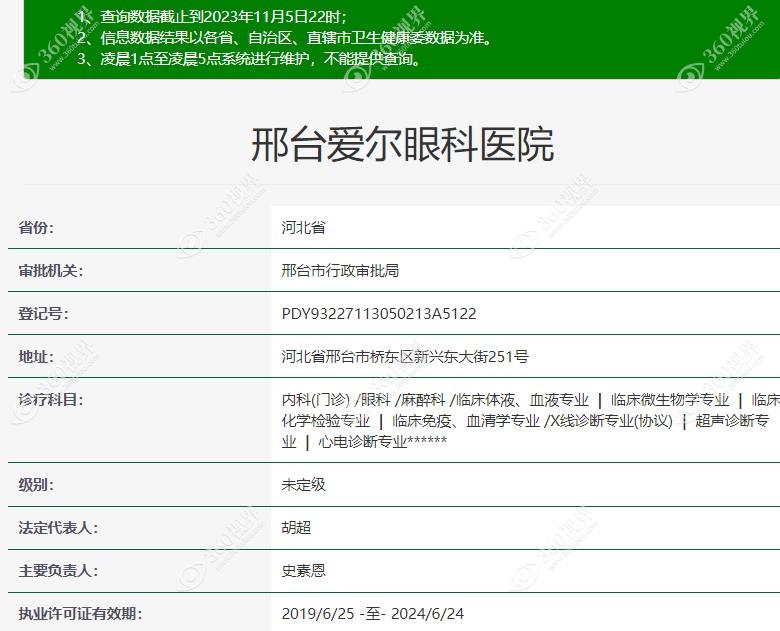Select the 法定代表人 label
This screenshot has height=631, width=780.
(x=58, y=527)
